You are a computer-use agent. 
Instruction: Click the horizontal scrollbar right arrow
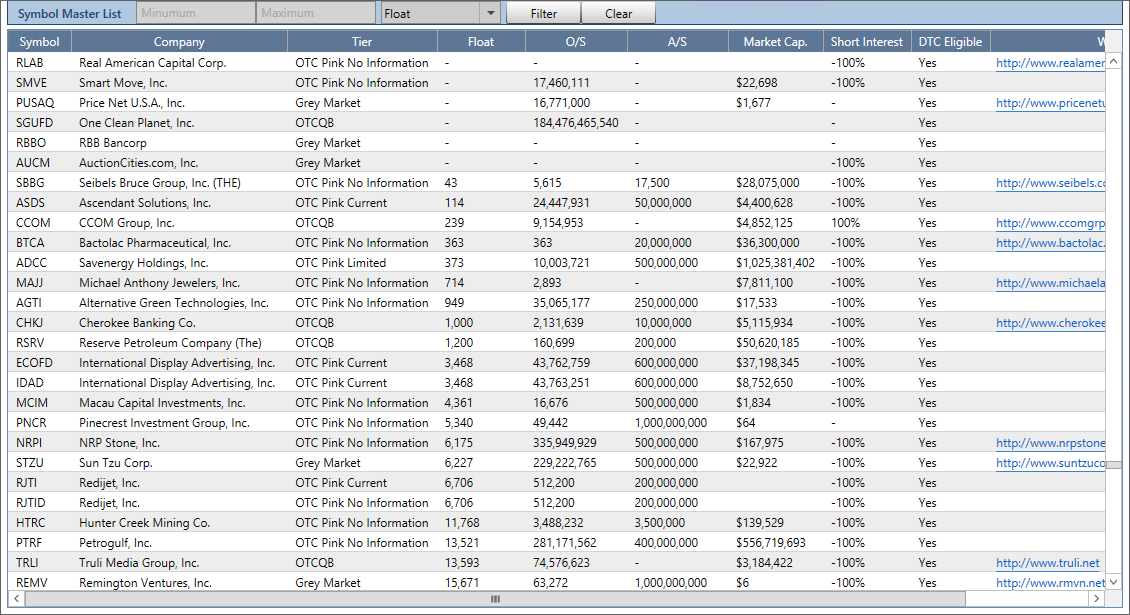click(x=1096, y=598)
